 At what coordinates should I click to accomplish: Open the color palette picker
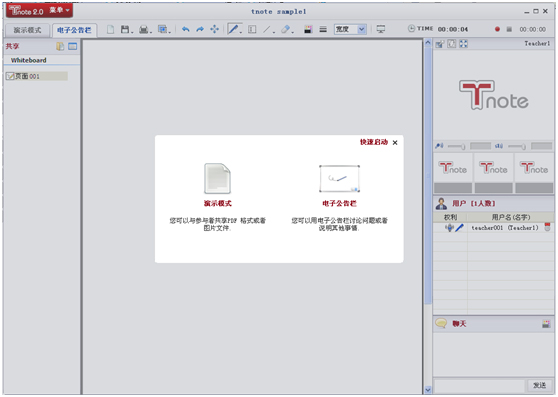[x=308, y=29]
